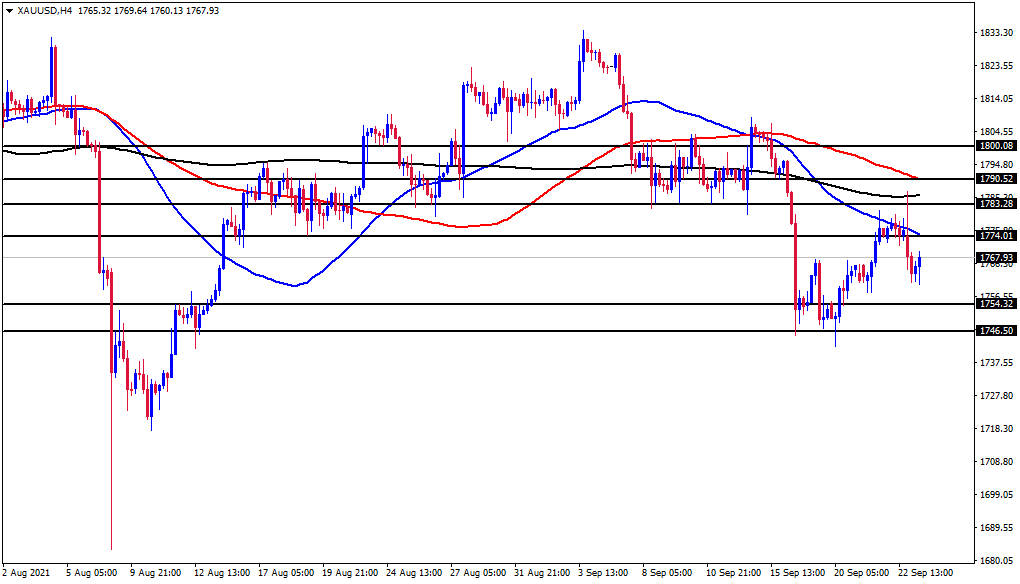Click the 1804.55 price scale value

pyautogui.click(x=997, y=131)
